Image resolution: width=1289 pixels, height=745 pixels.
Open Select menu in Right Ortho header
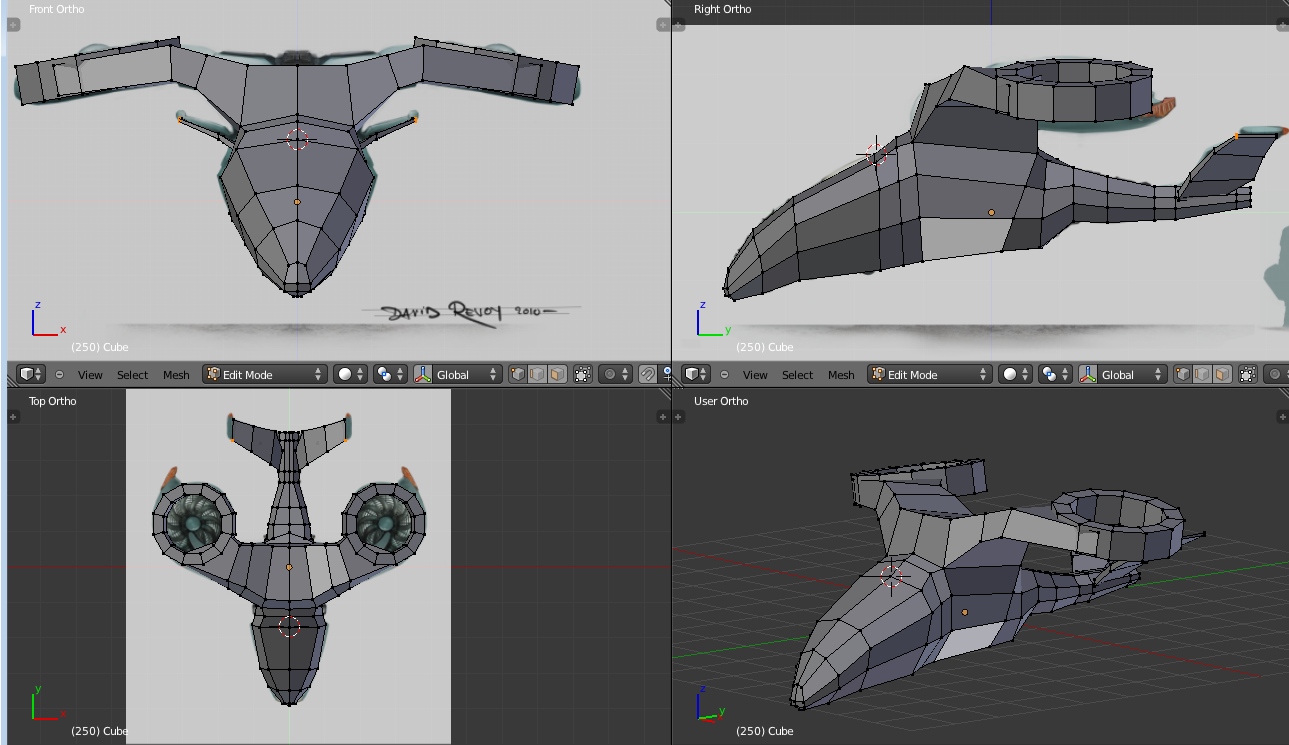pyautogui.click(x=797, y=375)
